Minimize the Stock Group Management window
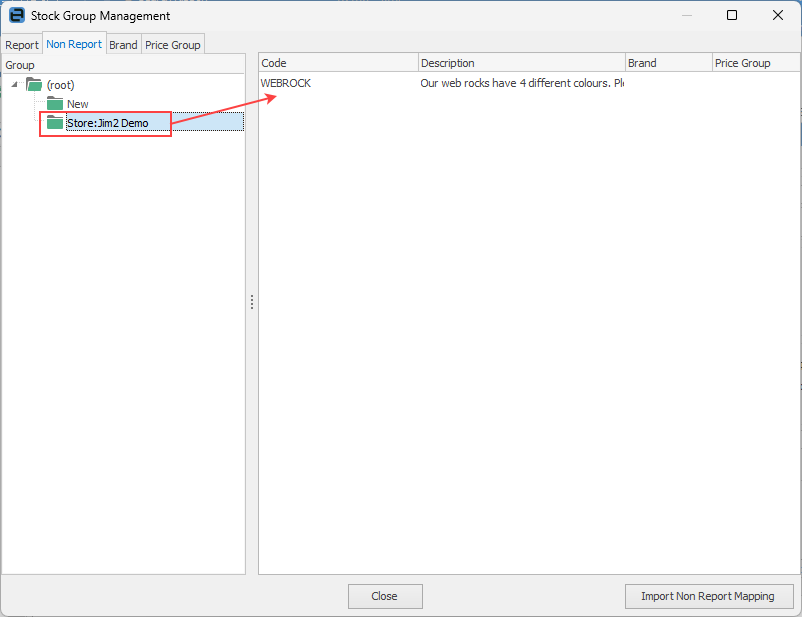Screen dimensions: 802x617 (687, 15)
